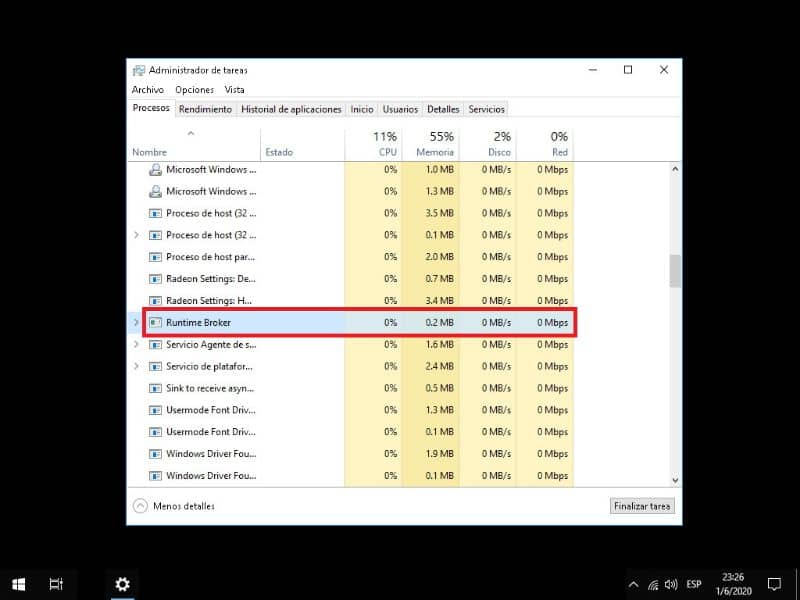Screen dimensions: 800x600
Task: Click the 2.4 MB memory value
Action: click(x=439, y=366)
